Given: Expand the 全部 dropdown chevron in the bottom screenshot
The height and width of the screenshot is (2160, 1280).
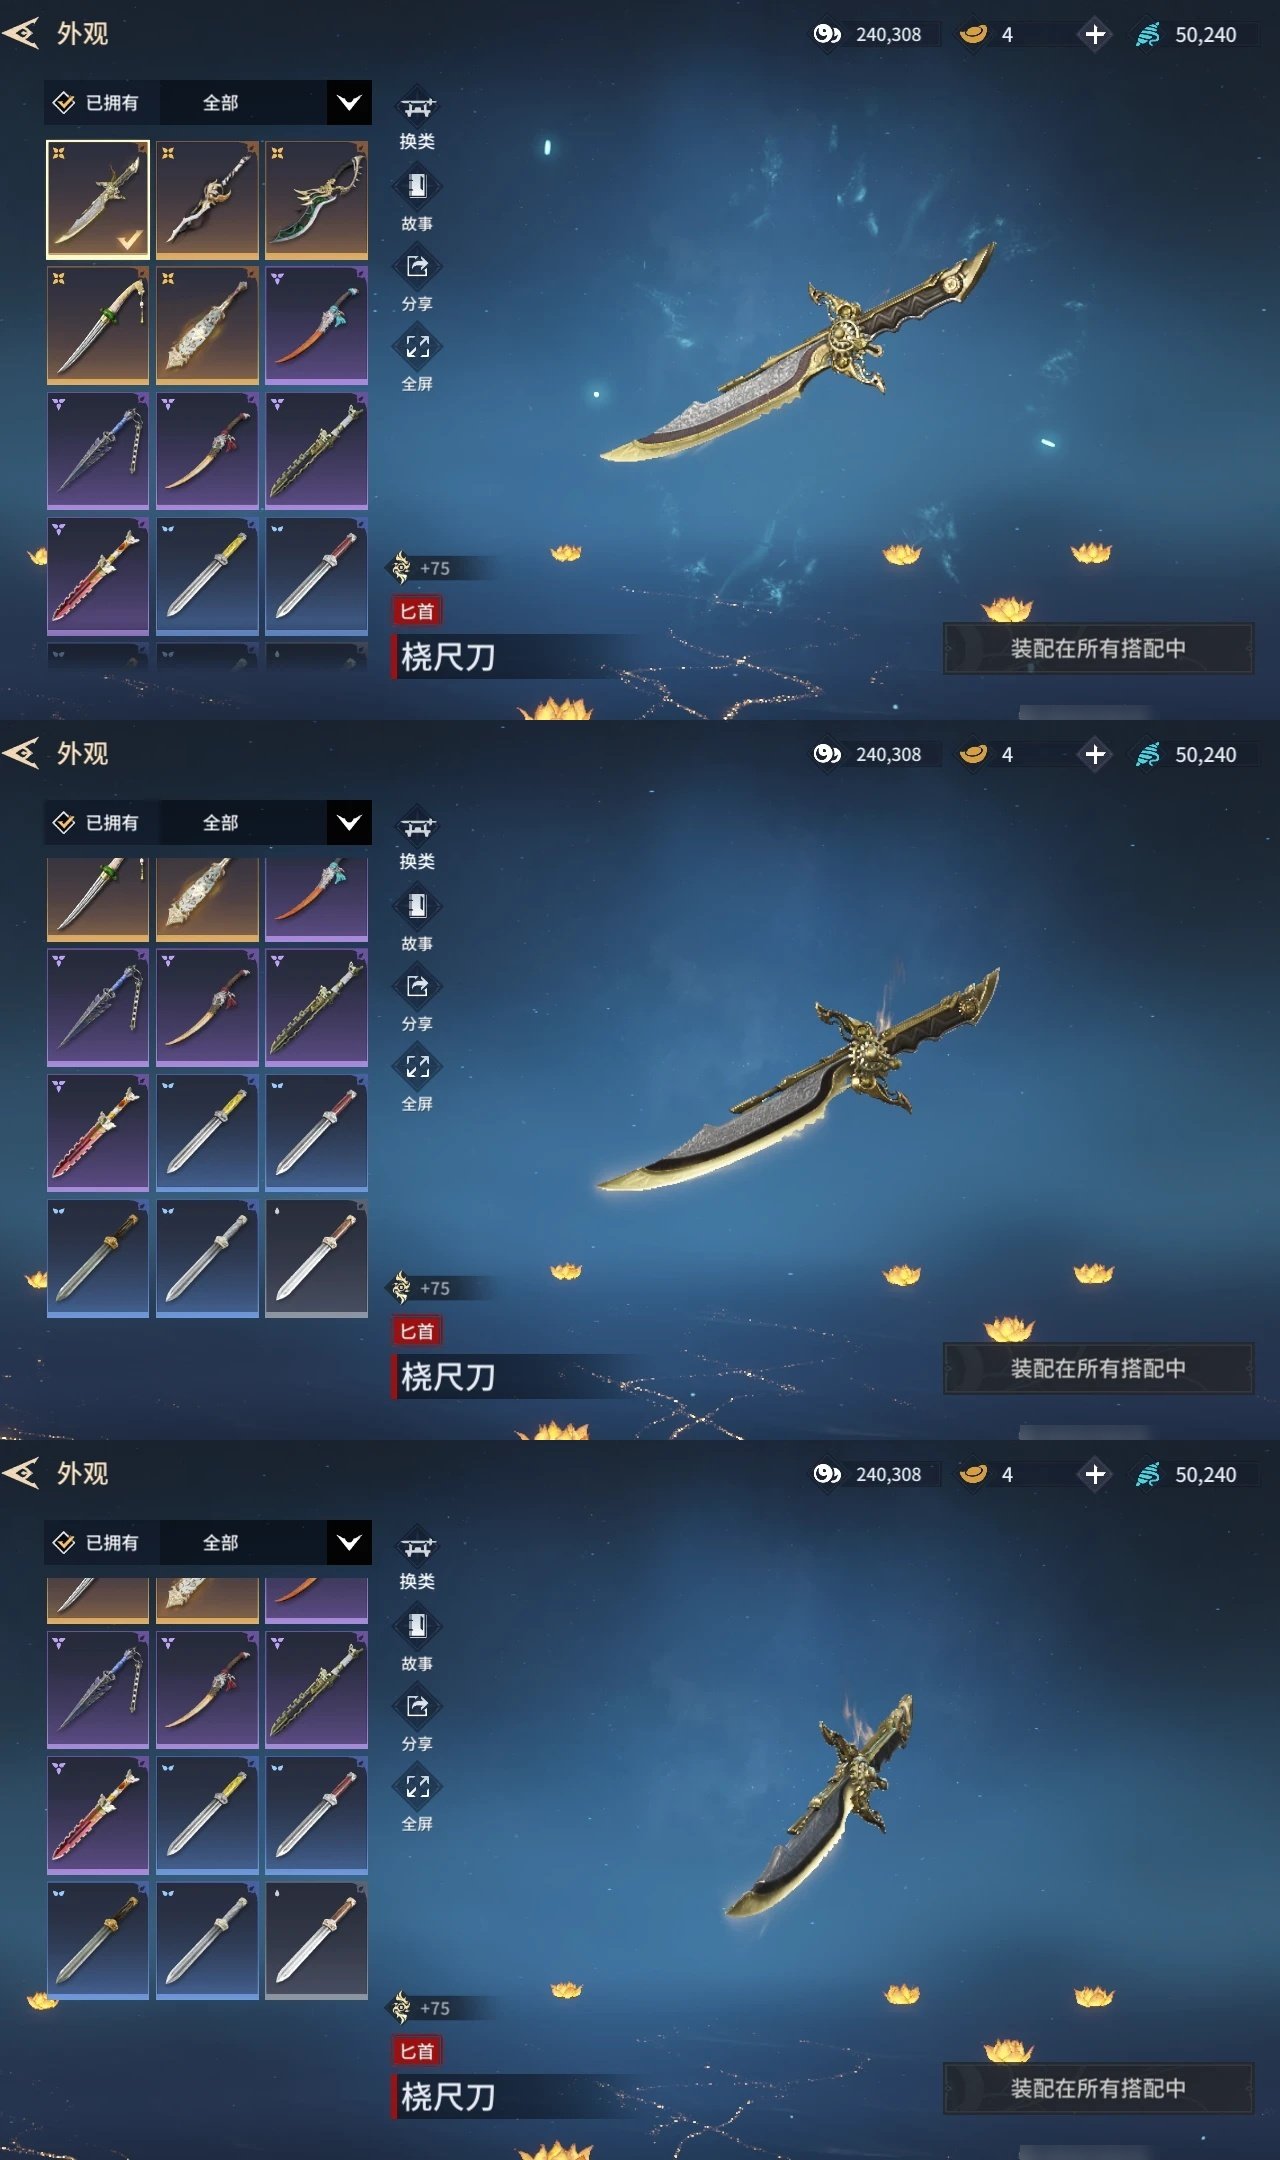Looking at the screenshot, I should point(349,1543).
